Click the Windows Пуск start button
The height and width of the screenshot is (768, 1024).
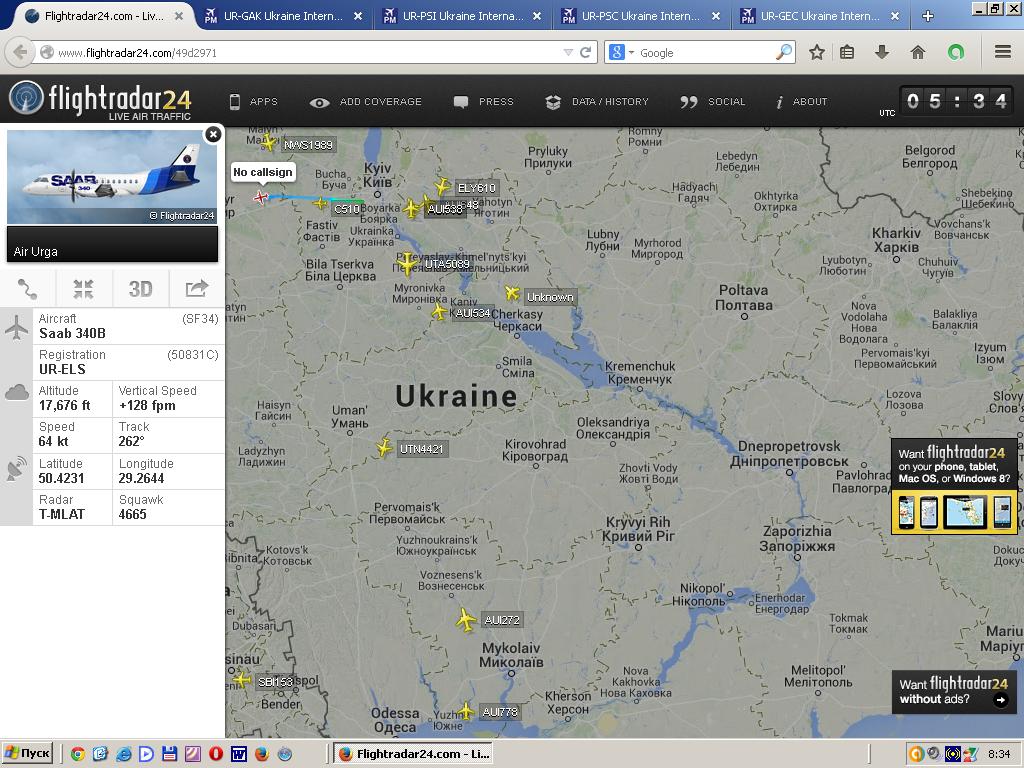click(x=27, y=753)
